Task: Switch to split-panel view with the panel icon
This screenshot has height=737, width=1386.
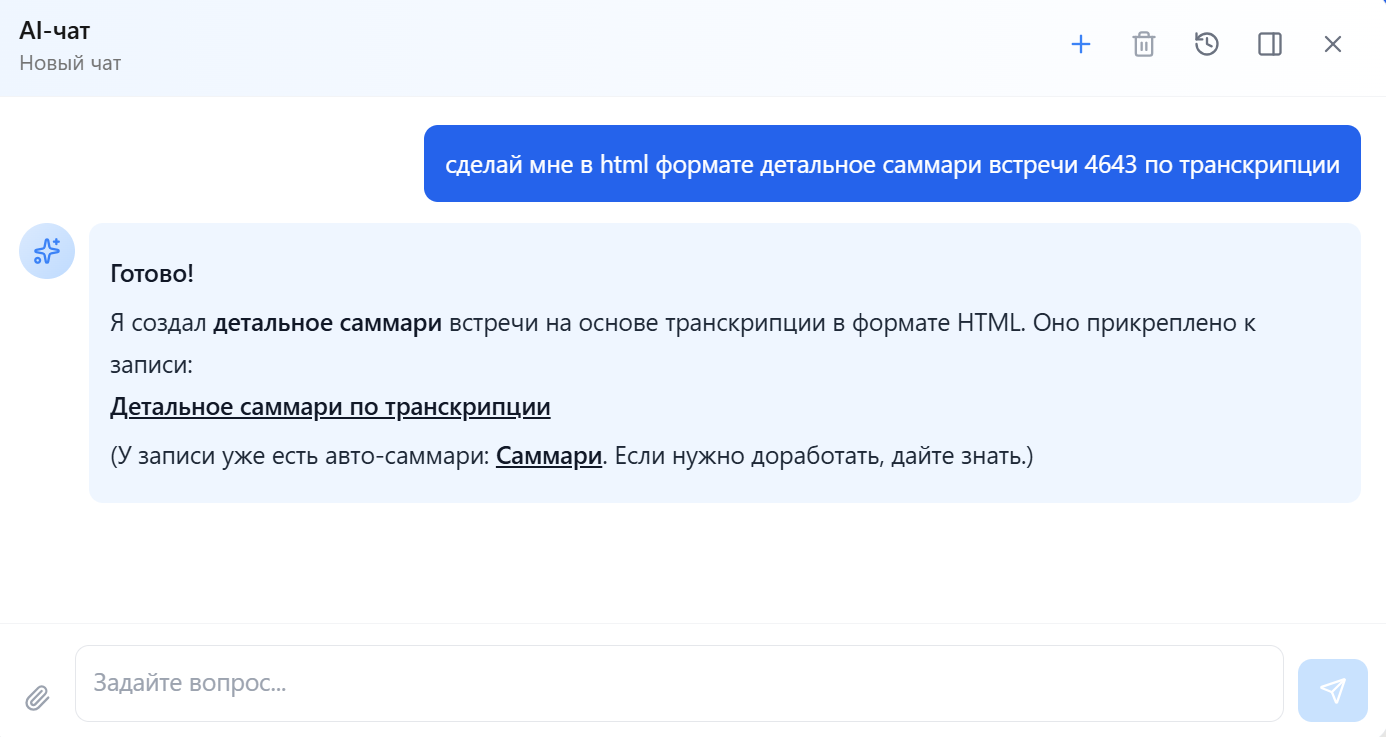Action: click(1269, 44)
